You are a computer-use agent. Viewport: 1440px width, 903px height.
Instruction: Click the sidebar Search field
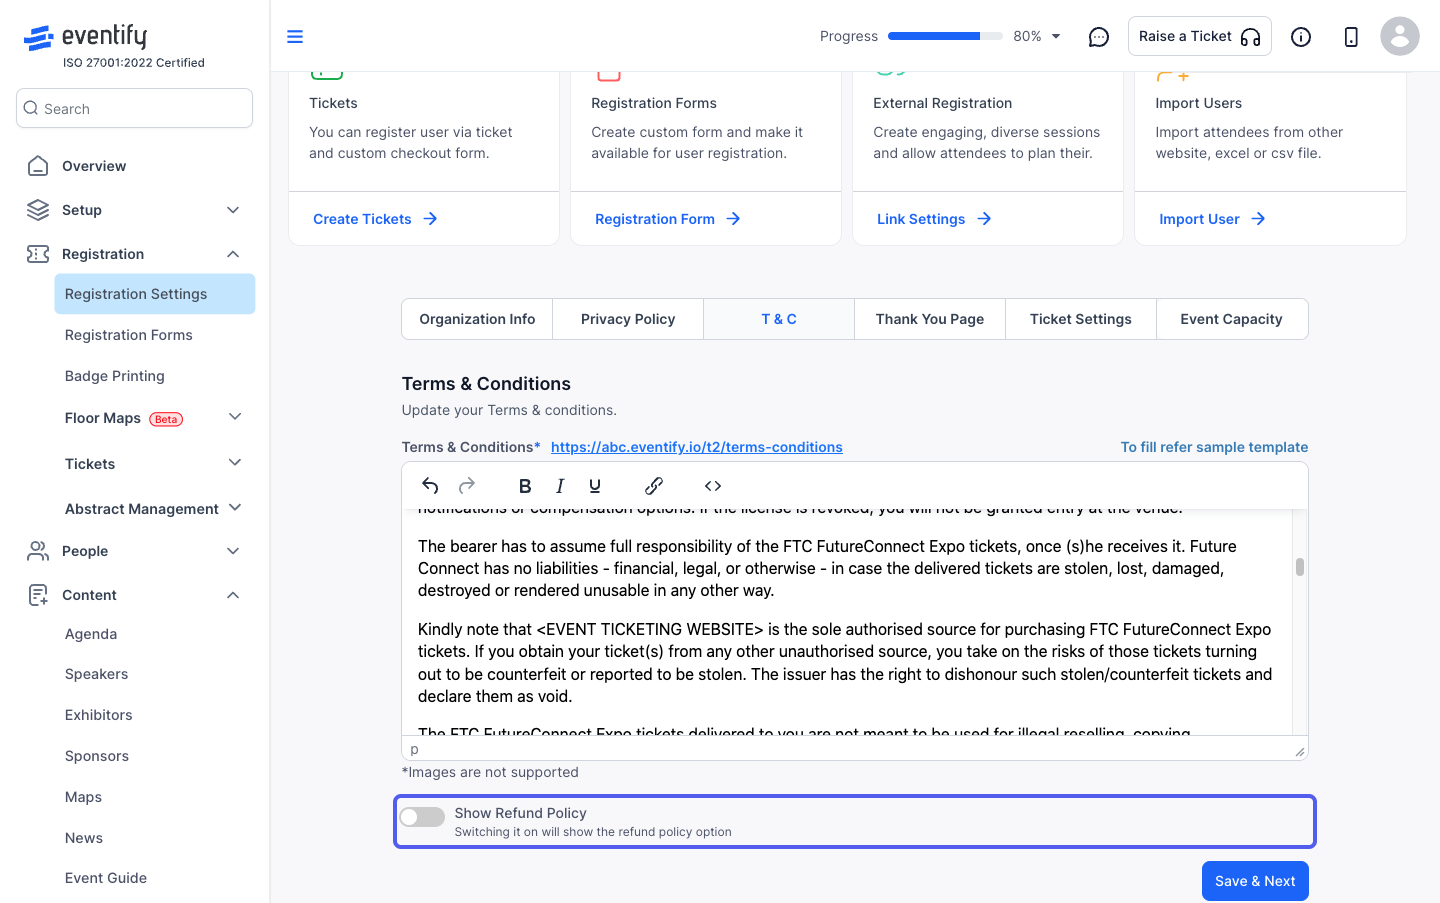134,108
